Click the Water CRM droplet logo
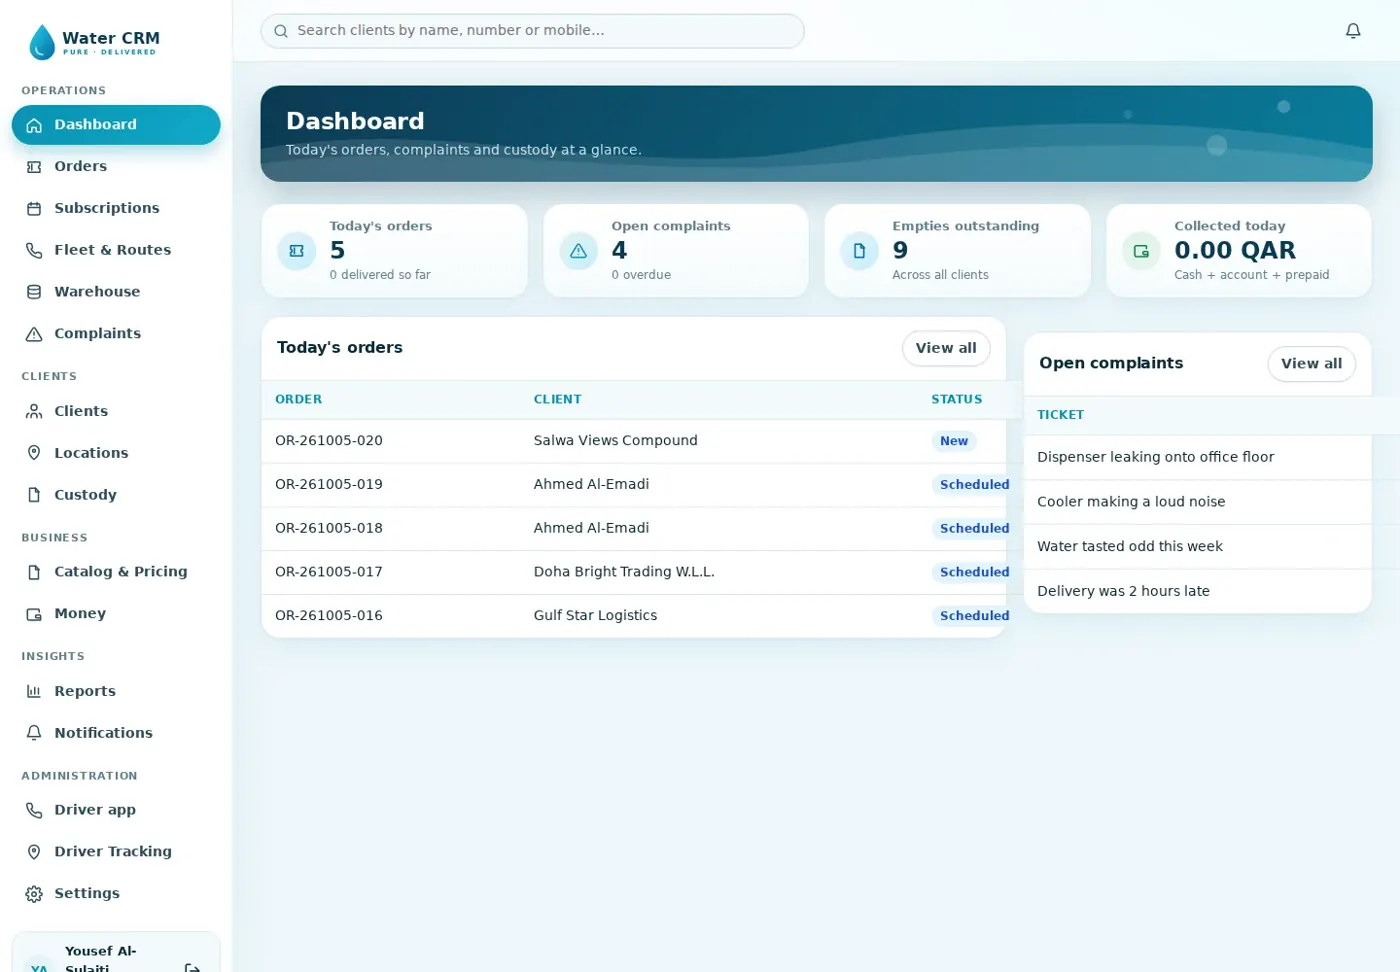Screen dimensions: 1400x972 pyautogui.click(x=42, y=42)
